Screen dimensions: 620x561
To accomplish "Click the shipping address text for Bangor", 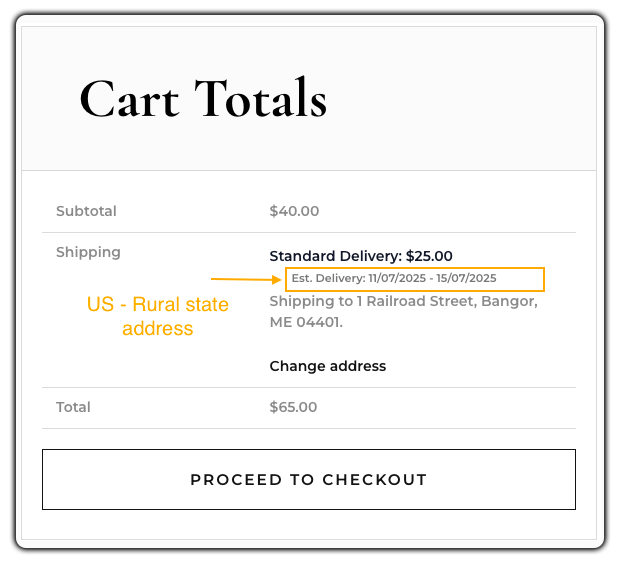I will 403,312.
